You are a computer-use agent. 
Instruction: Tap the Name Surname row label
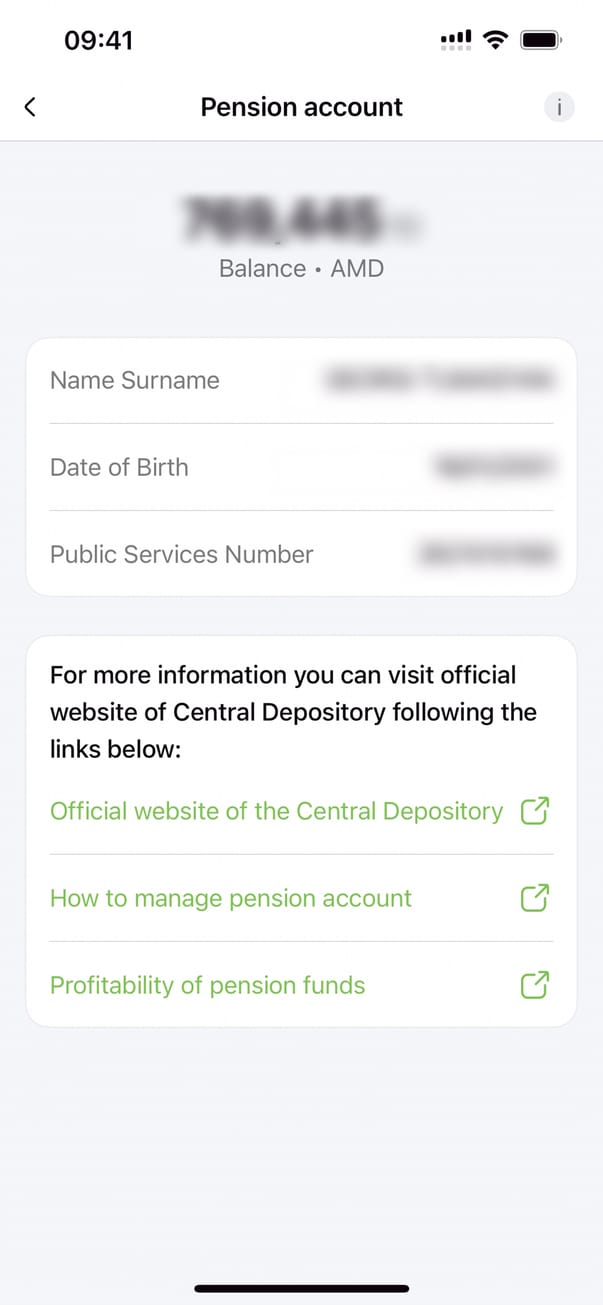pyautogui.click(x=135, y=380)
